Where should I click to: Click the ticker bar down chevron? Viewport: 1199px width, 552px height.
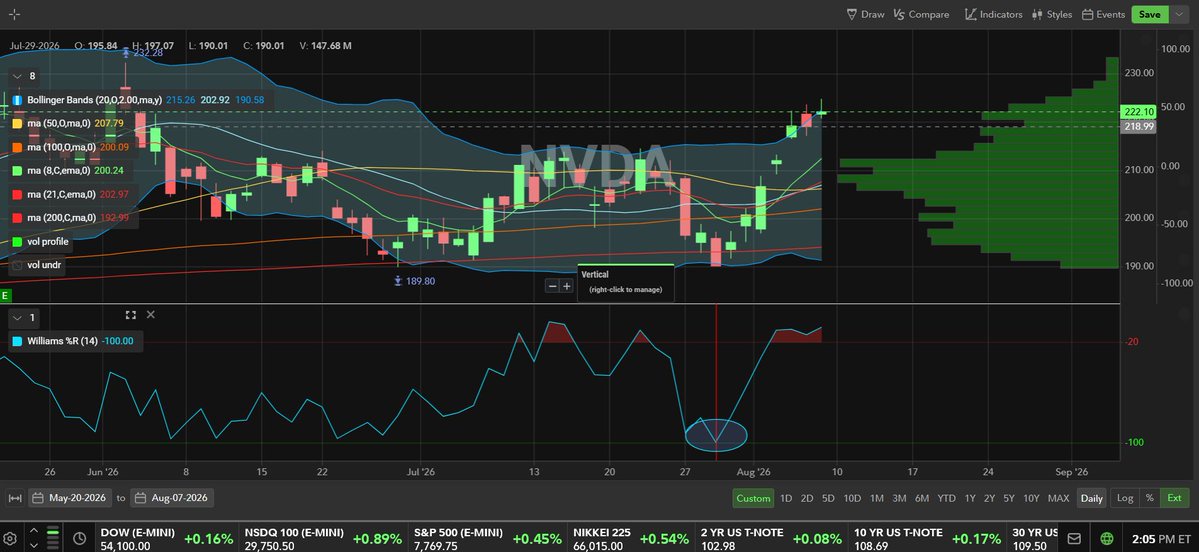point(34,546)
